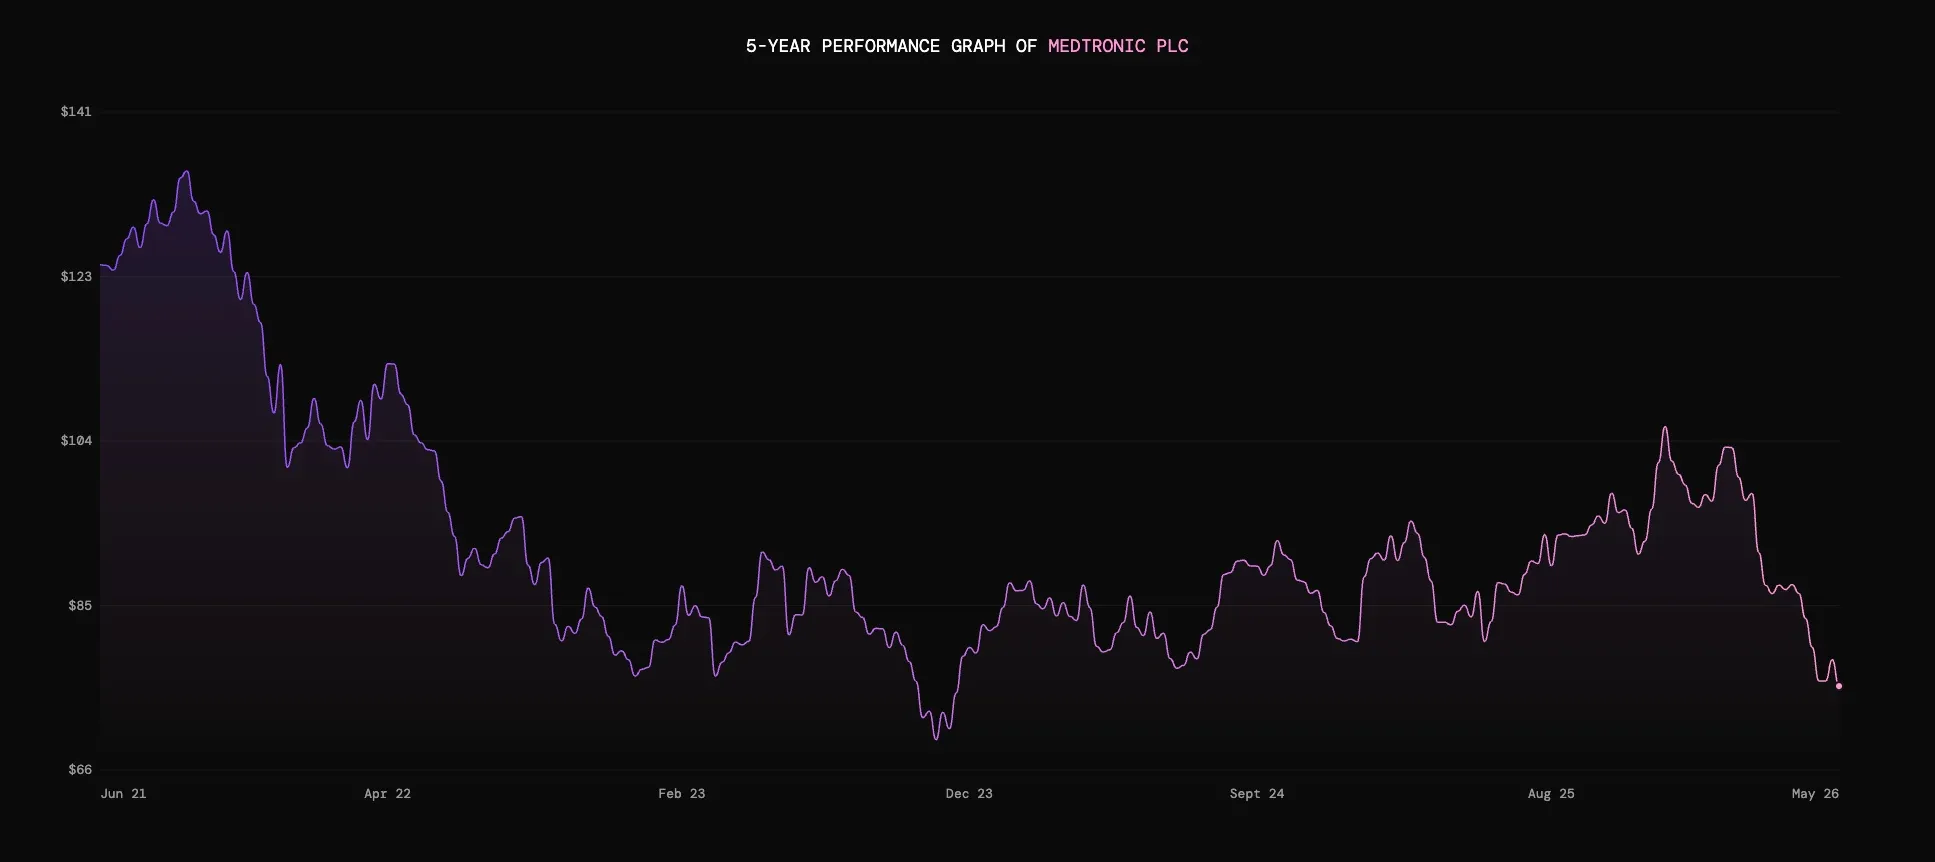The height and width of the screenshot is (862, 1935).
Task: Click the Dec 23 x-axis label
Action: (969, 794)
